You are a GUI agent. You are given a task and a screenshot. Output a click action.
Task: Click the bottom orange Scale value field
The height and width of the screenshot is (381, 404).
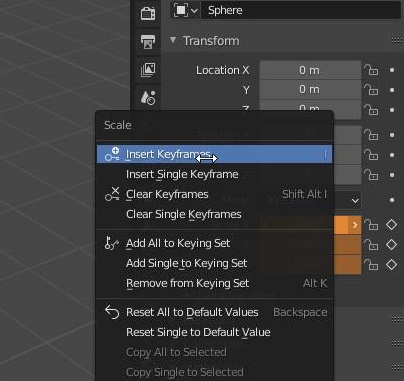tap(347, 265)
